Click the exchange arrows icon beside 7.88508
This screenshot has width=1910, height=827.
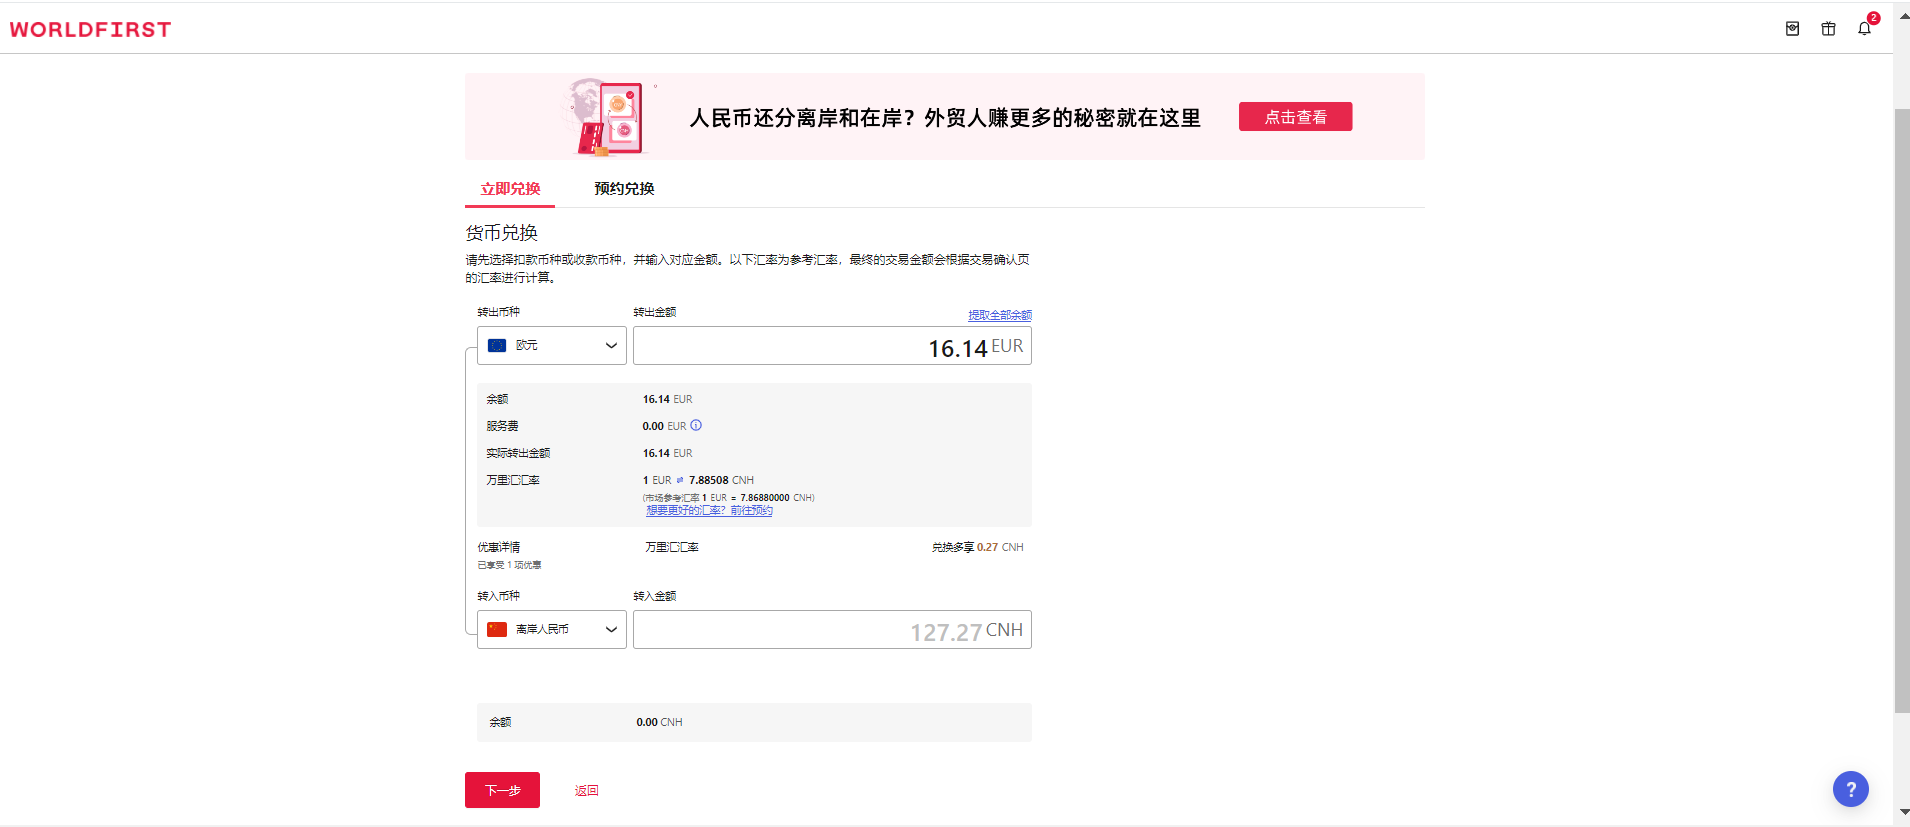tap(680, 480)
